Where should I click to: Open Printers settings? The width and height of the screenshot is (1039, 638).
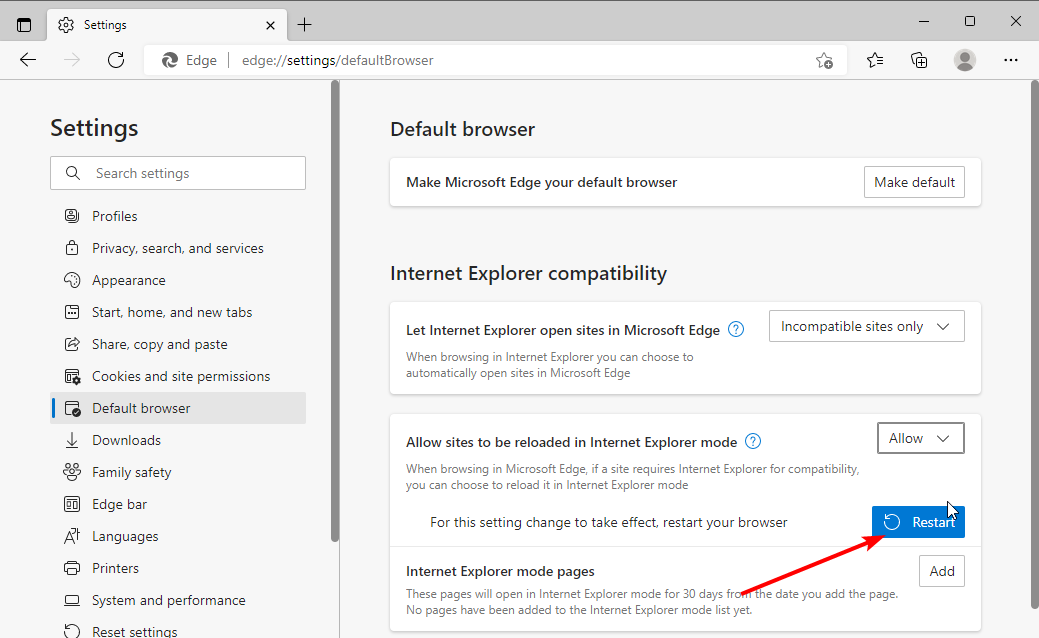178,568
